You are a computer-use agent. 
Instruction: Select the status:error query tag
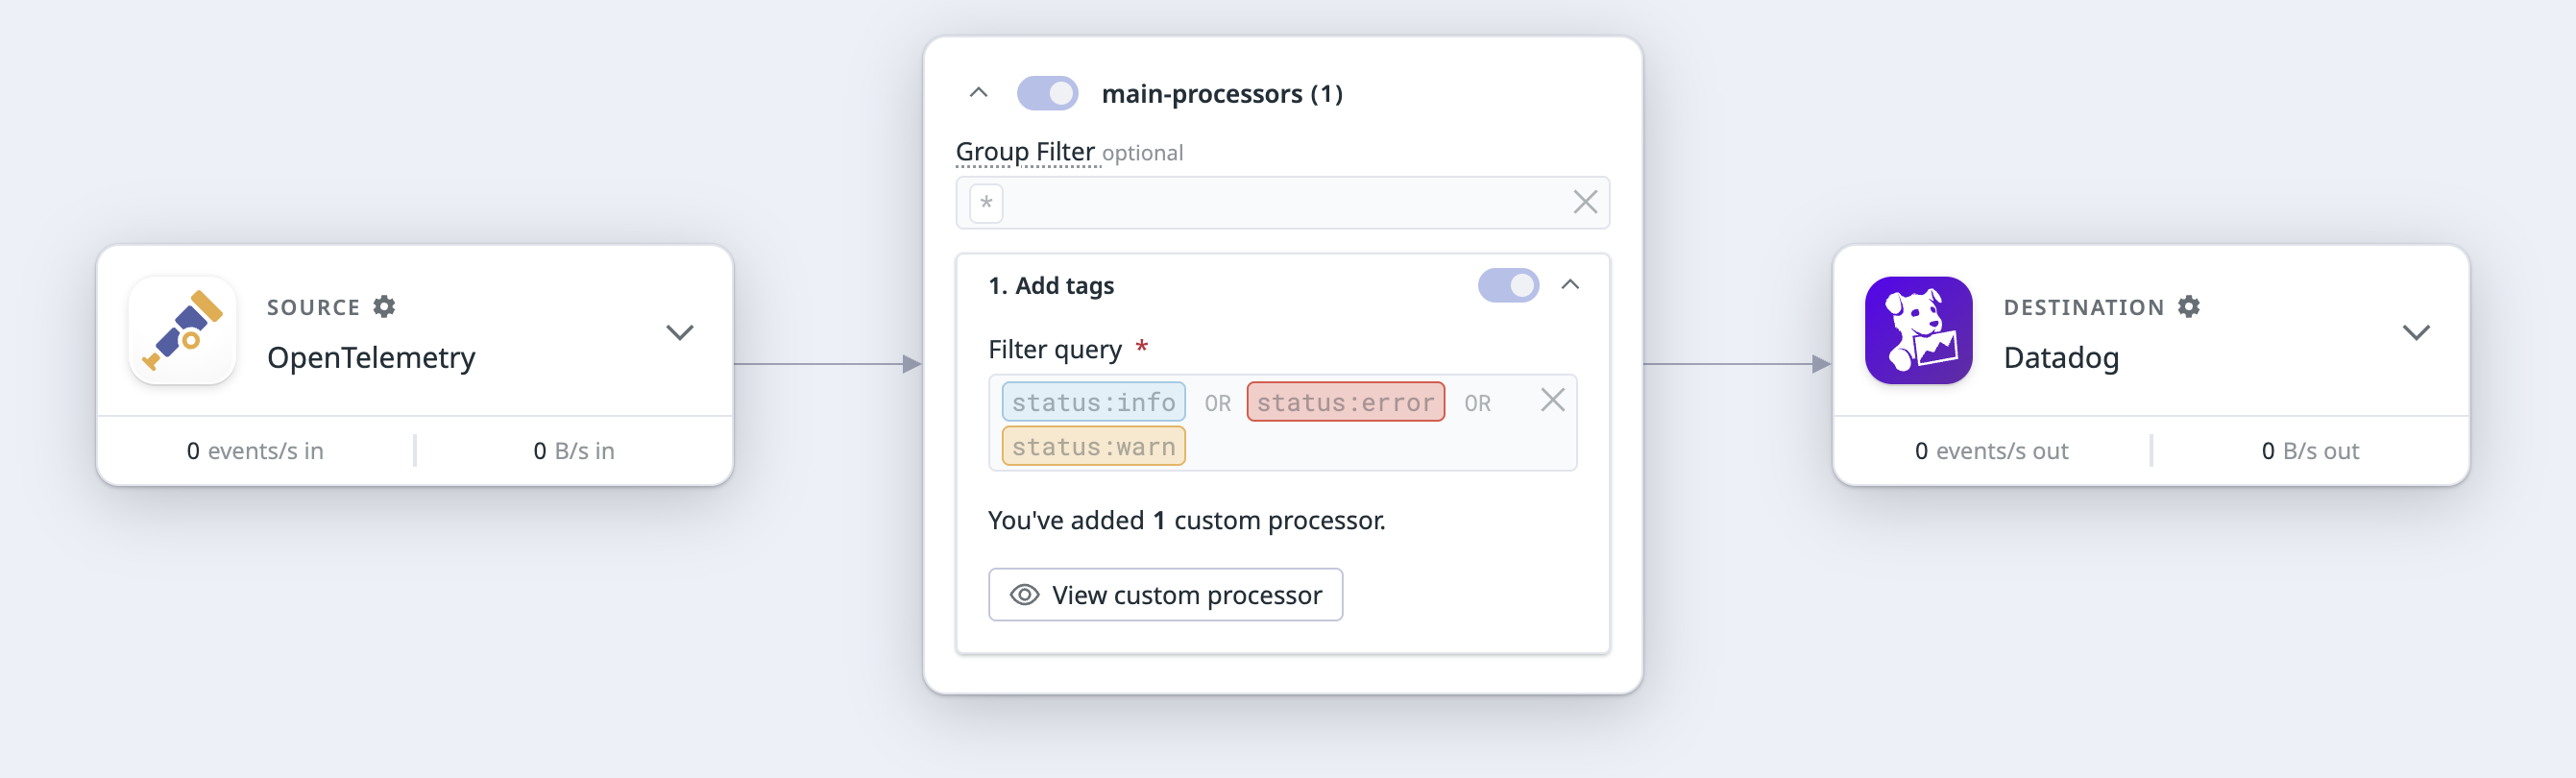(1345, 402)
